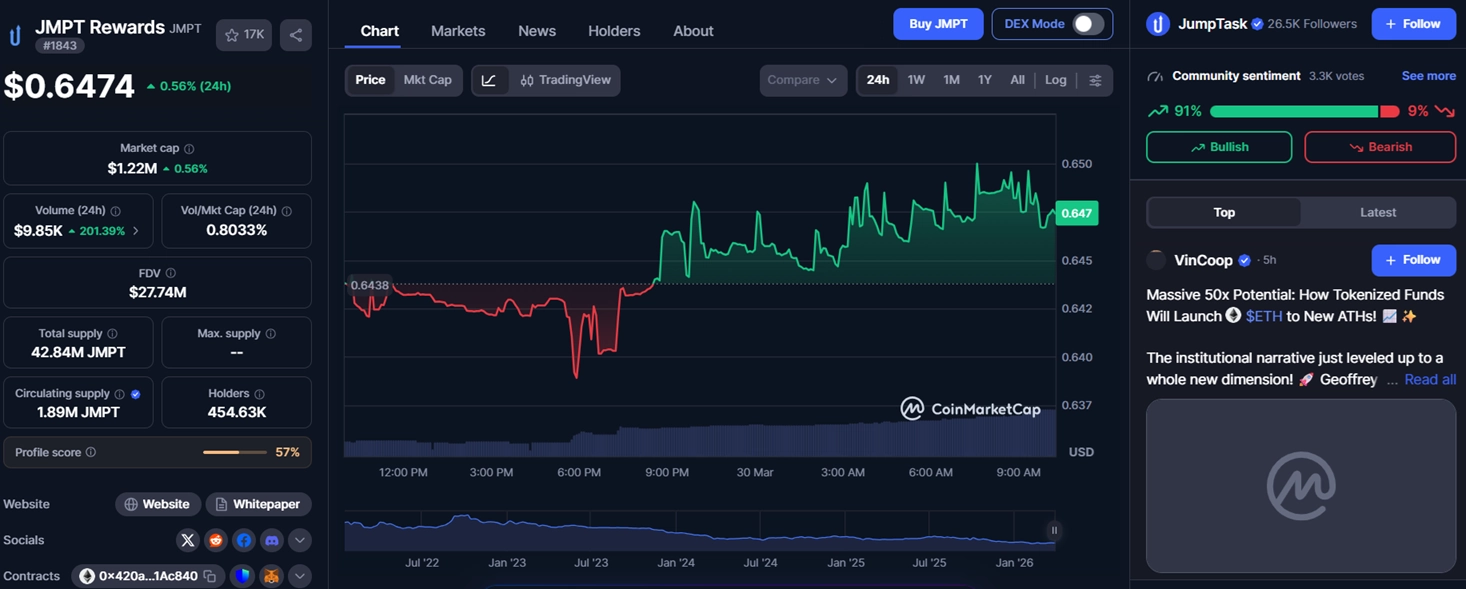Select the Price chart toggle
1466x589 pixels.
[370, 80]
